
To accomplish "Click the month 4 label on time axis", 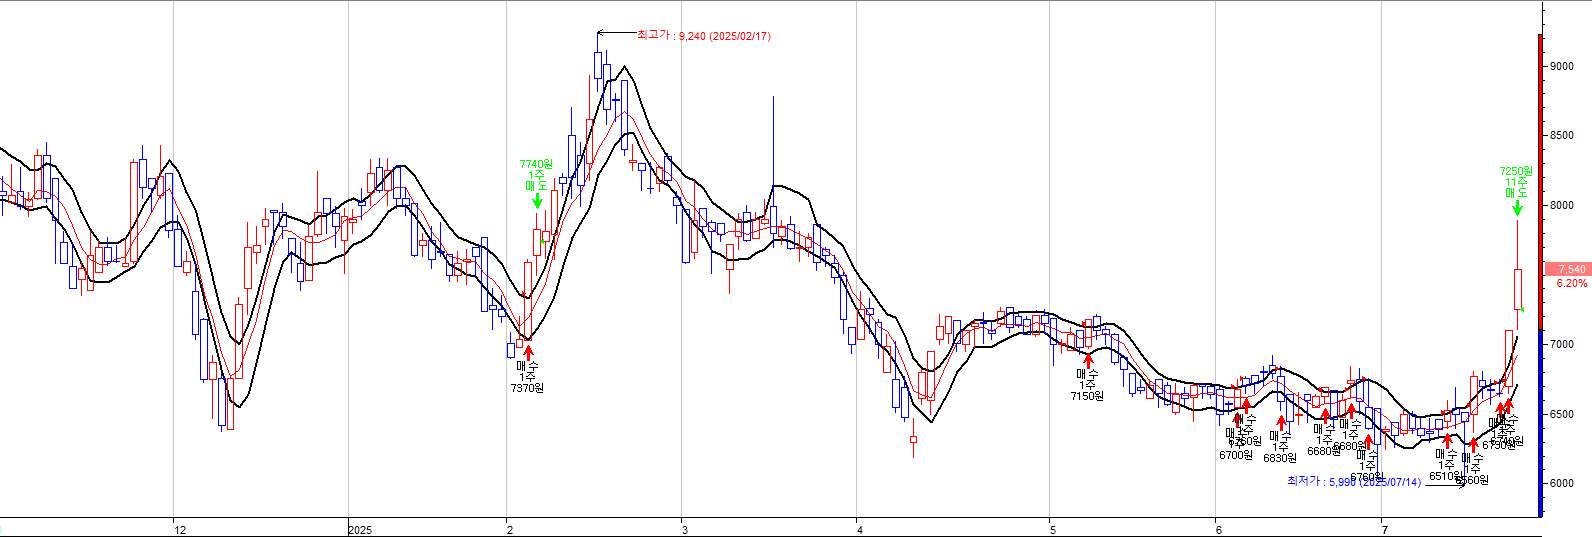I will [861, 529].
